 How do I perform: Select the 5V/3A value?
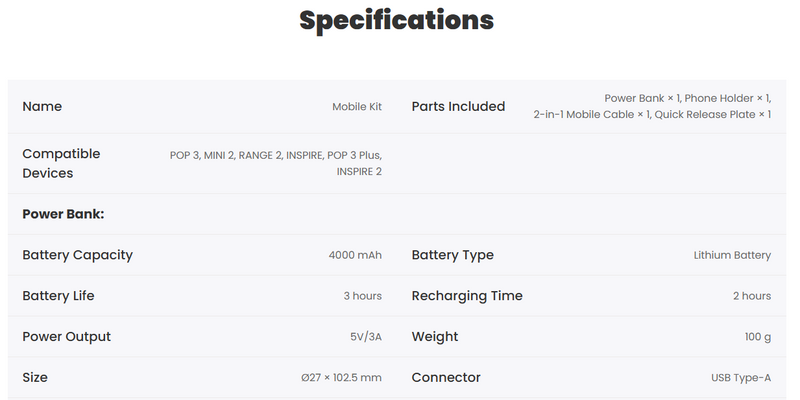tap(366, 337)
